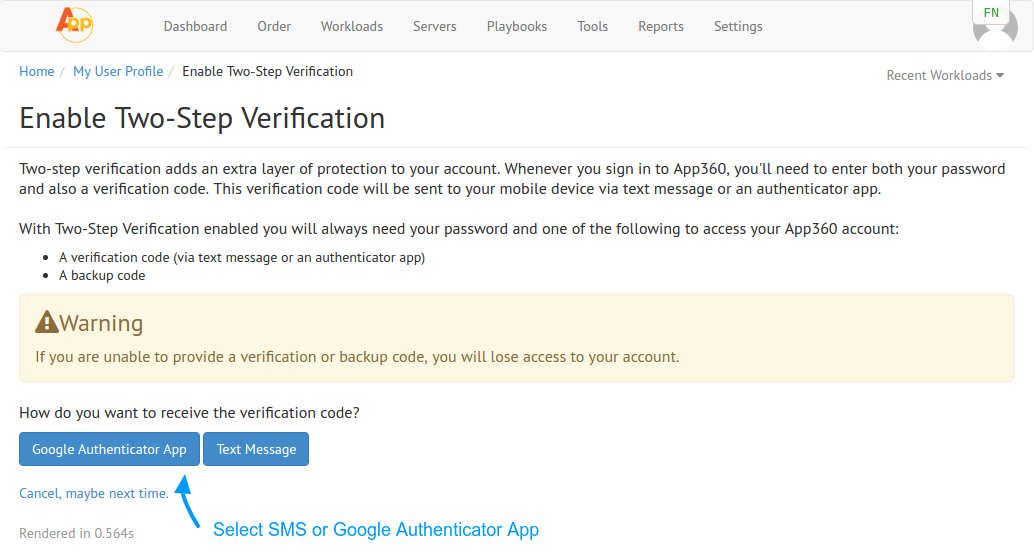Open the Settings menu
1034x558 pixels.
(738, 26)
